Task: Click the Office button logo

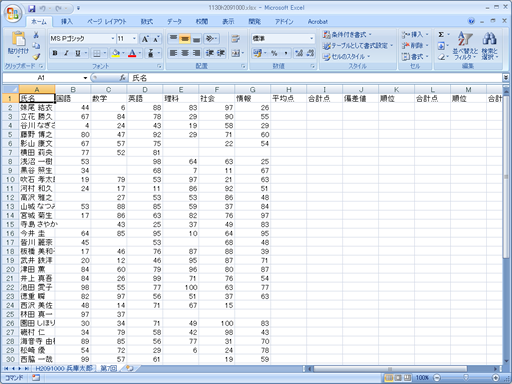Action: [13, 13]
